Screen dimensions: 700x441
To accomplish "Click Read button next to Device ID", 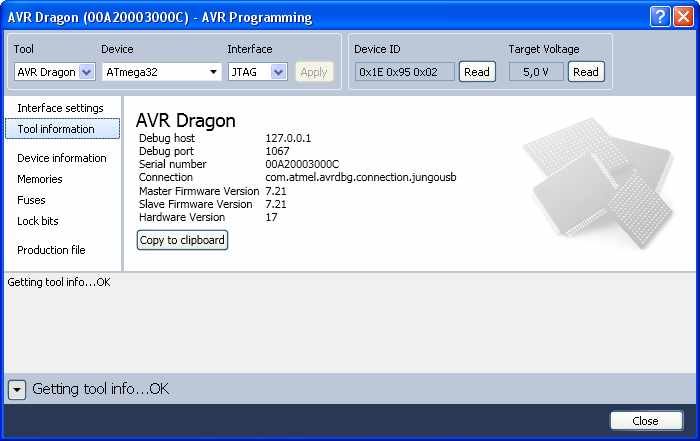I will 477,72.
